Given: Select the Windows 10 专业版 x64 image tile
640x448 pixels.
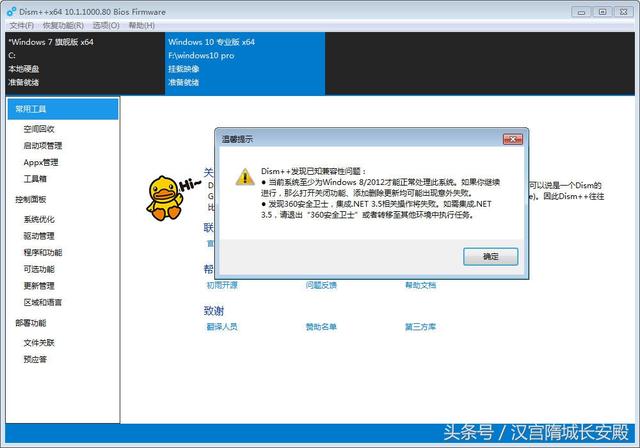Looking at the screenshot, I should point(245,64).
